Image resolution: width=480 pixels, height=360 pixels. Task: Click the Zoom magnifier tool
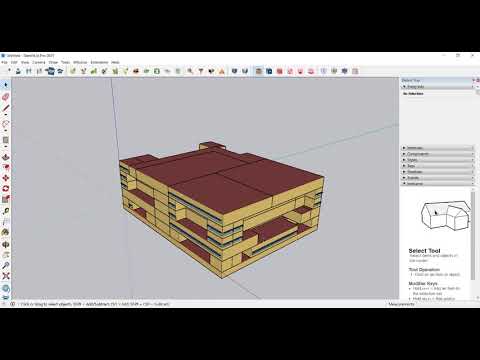(6, 265)
